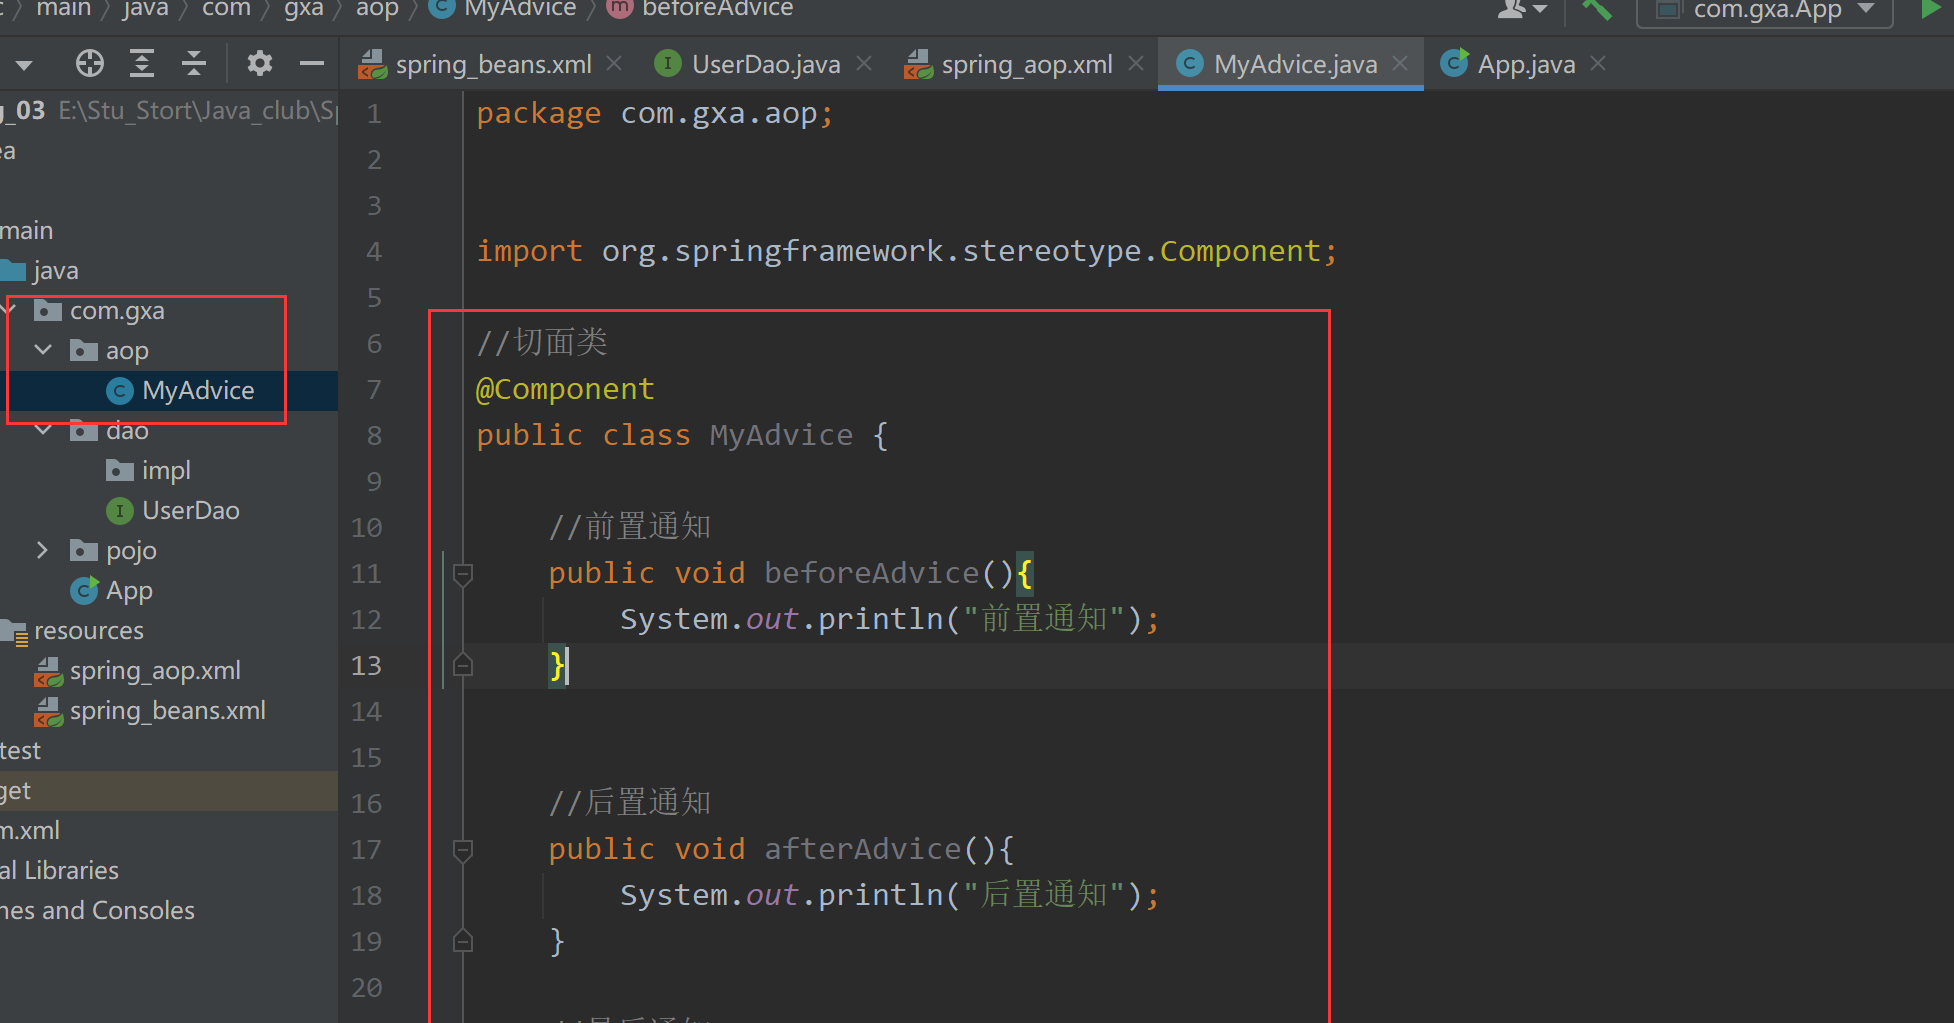Collapse the com.gxa package in project tree
This screenshot has height=1023, width=1954.
pyautogui.click(x=10, y=310)
